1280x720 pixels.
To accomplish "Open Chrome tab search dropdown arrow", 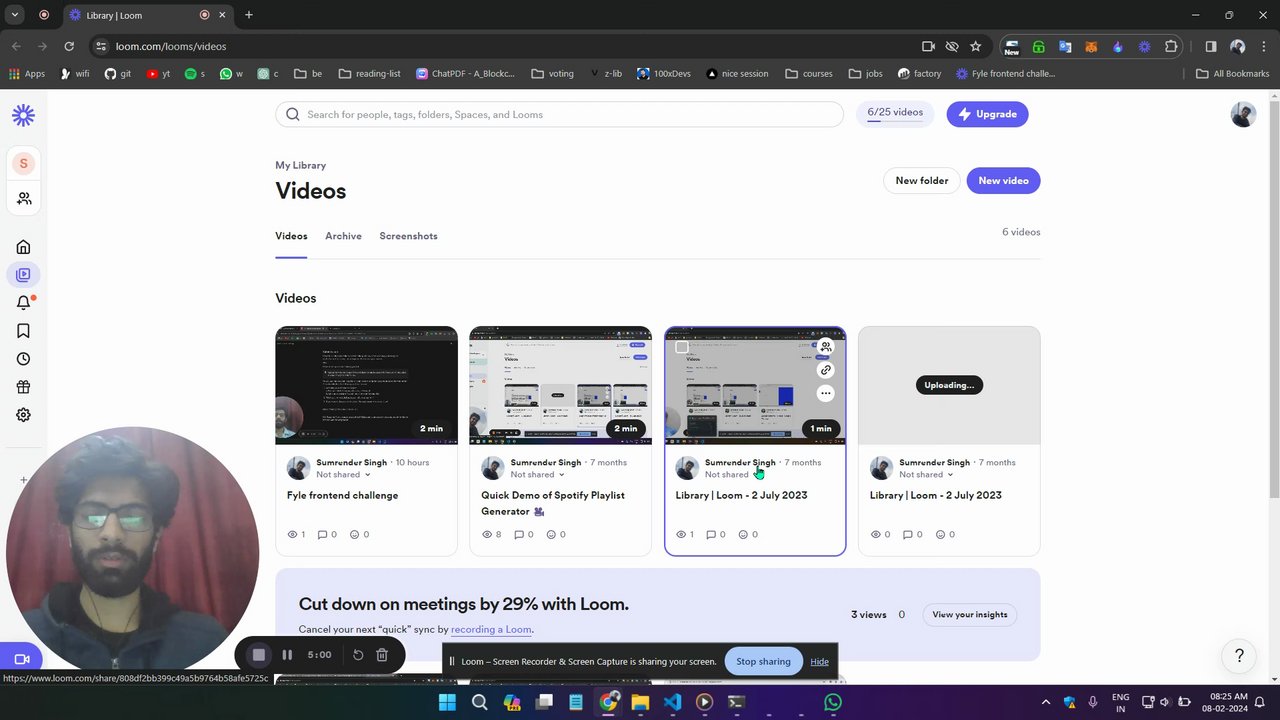I will pos(15,15).
